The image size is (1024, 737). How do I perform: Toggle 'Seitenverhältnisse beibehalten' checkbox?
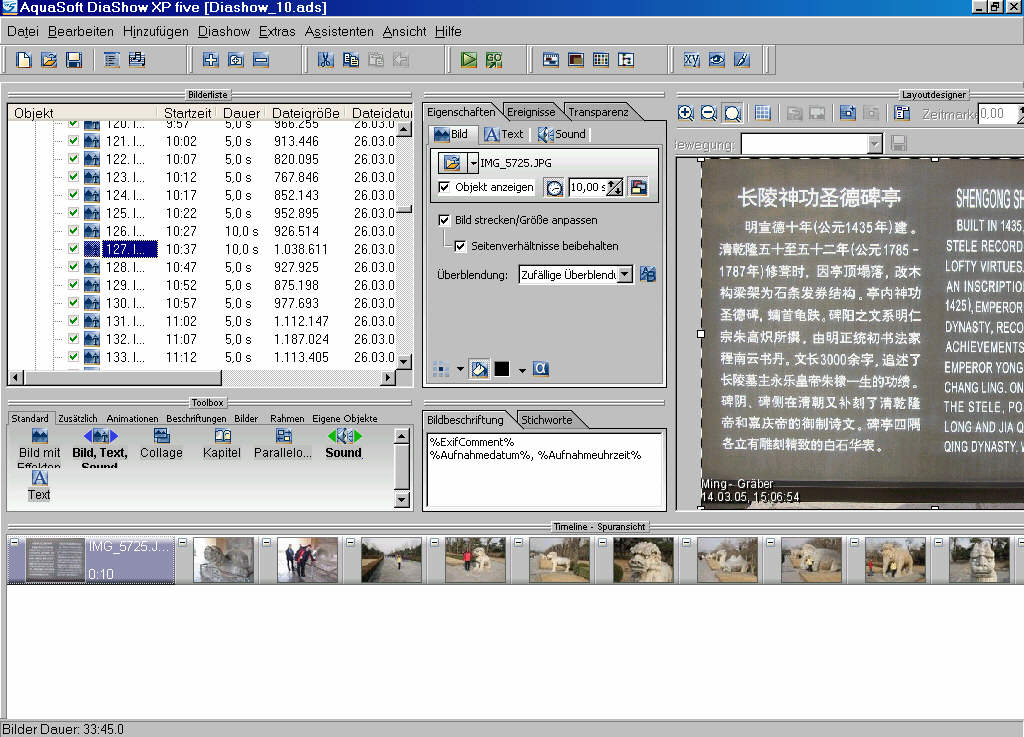460,245
